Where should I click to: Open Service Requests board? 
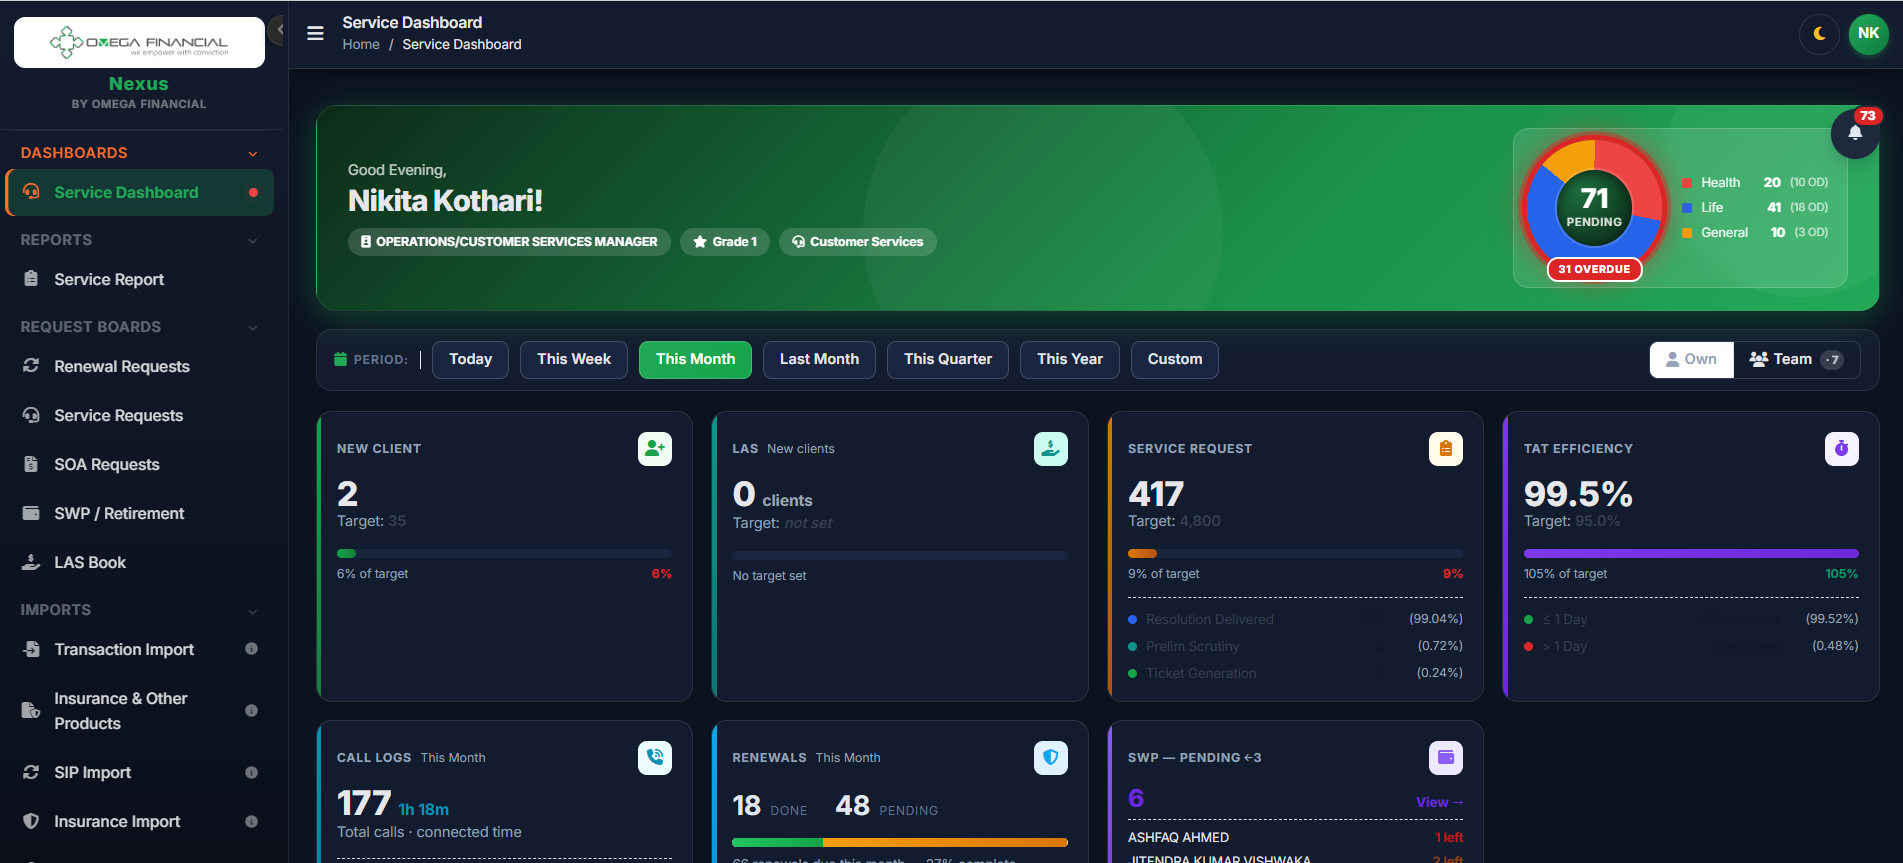[140, 415]
